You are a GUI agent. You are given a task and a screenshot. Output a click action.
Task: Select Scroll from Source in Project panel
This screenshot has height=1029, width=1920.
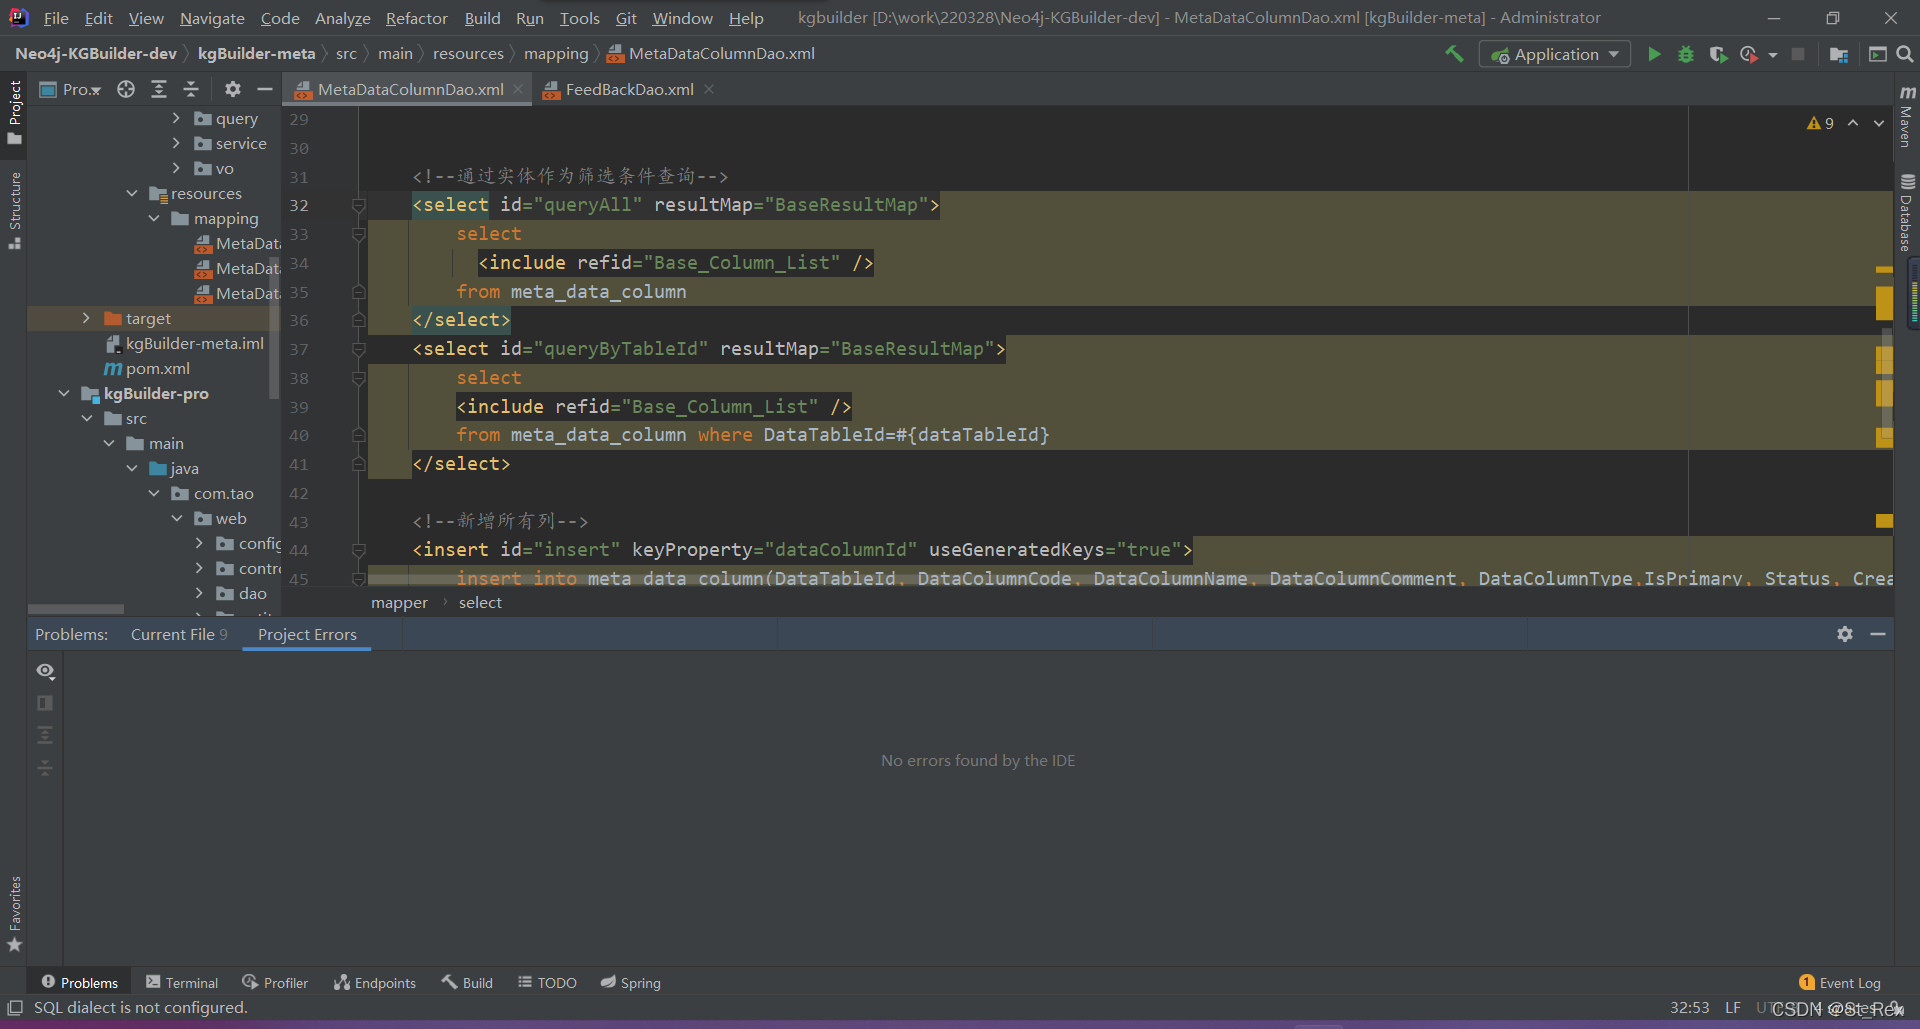pos(125,89)
